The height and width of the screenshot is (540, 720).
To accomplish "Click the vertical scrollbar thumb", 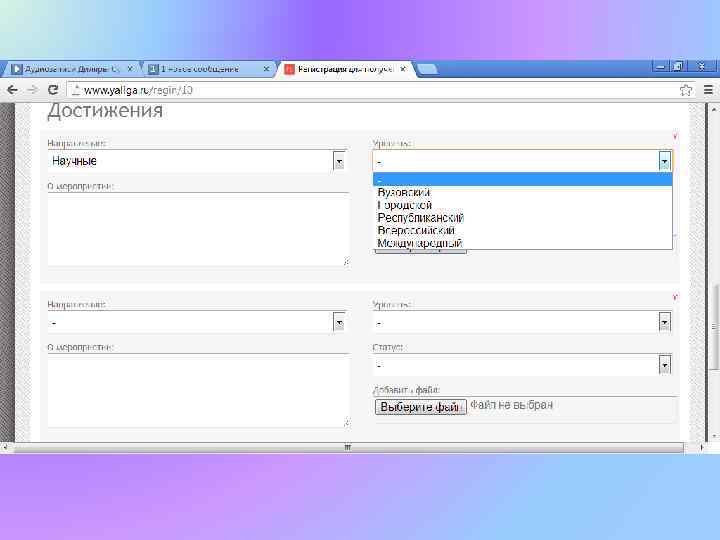I will point(714,326).
